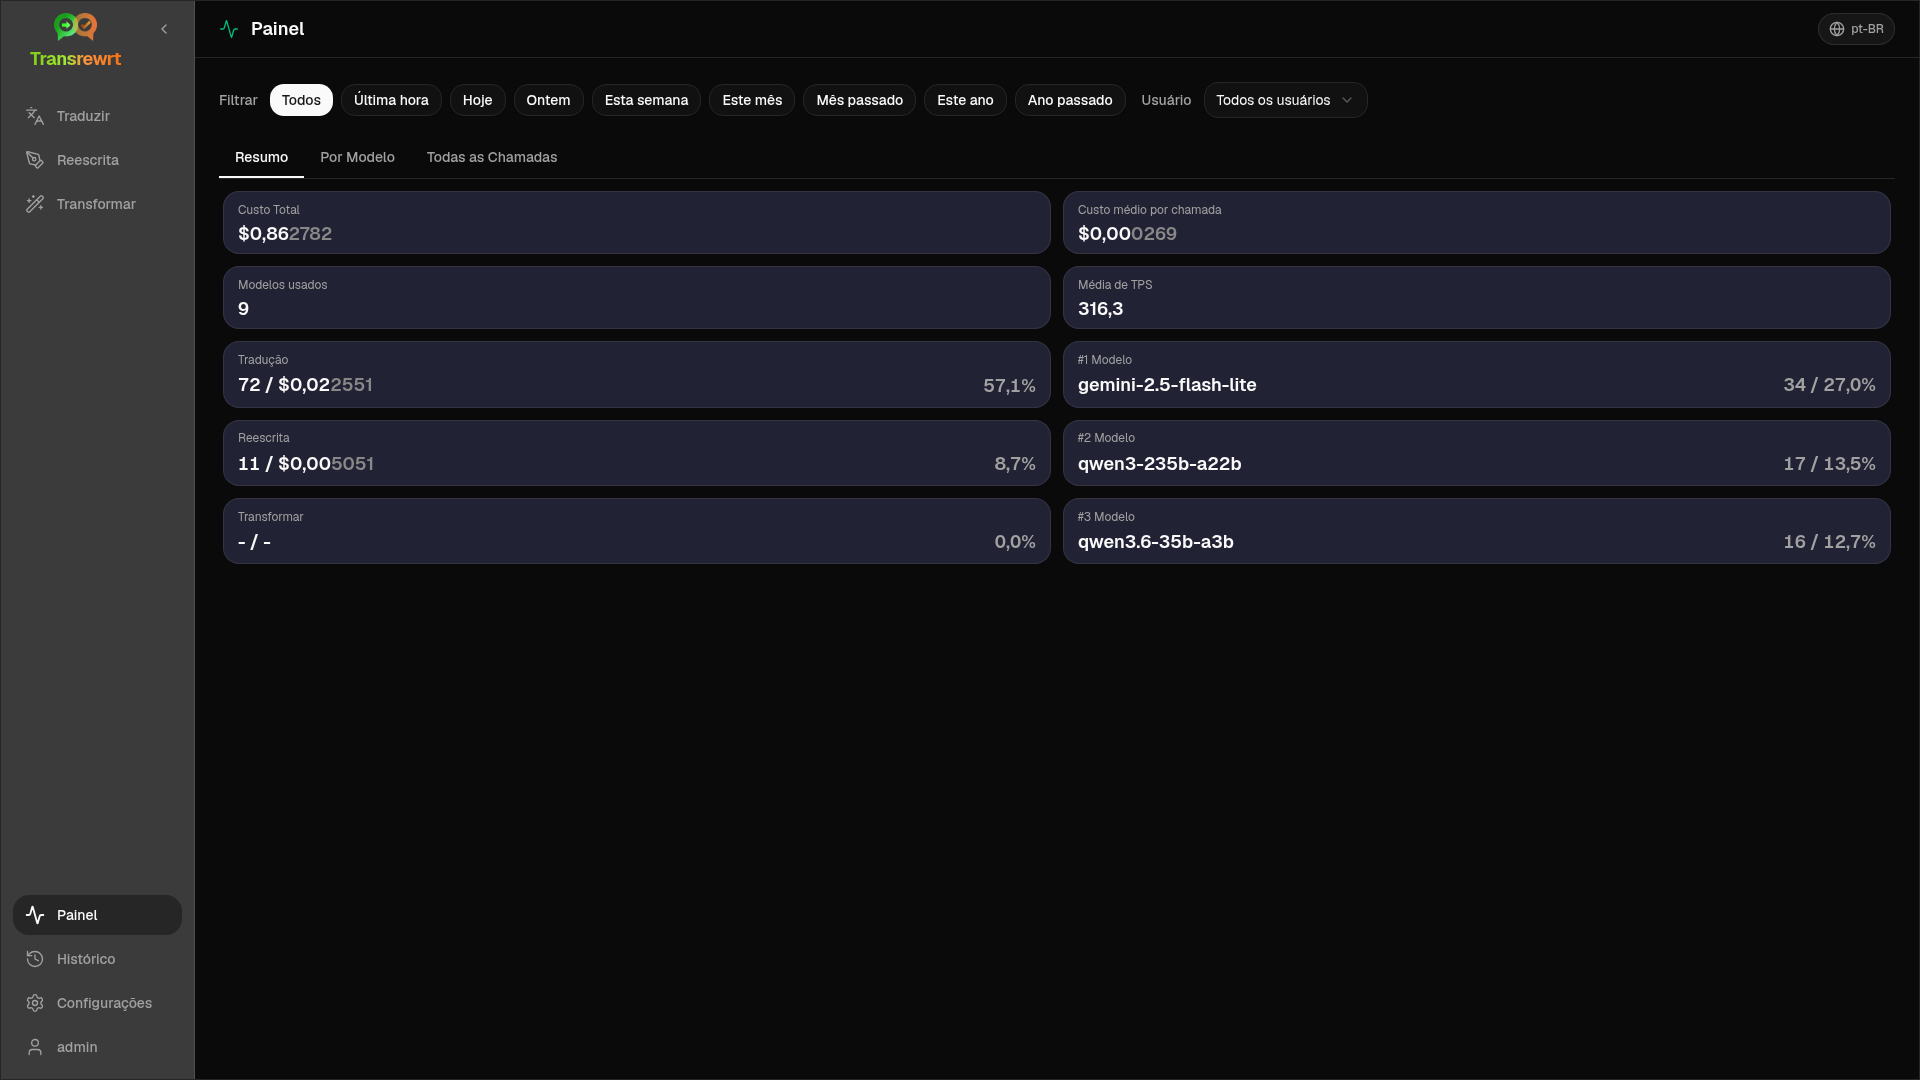Select the Todos filter
The image size is (1920, 1080).
point(301,100)
